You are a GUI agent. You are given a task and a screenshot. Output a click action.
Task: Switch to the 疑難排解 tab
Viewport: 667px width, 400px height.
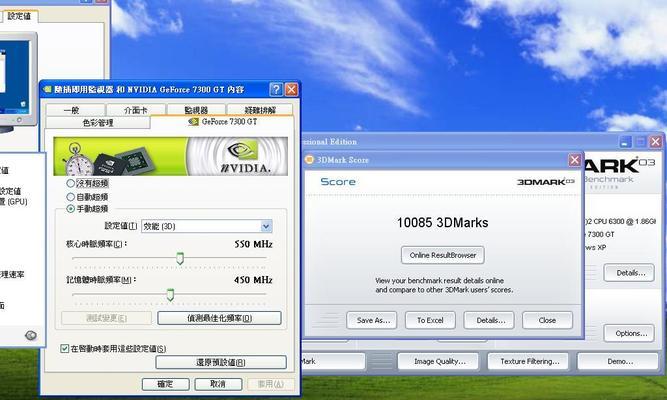(260, 110)
